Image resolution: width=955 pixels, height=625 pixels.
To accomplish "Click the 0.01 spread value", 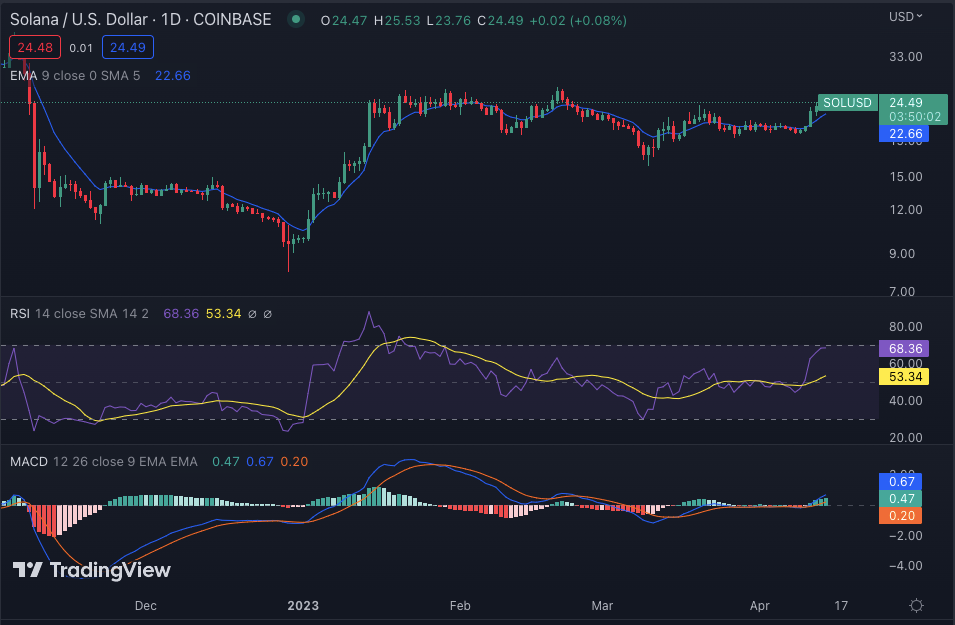I will 81,48.
